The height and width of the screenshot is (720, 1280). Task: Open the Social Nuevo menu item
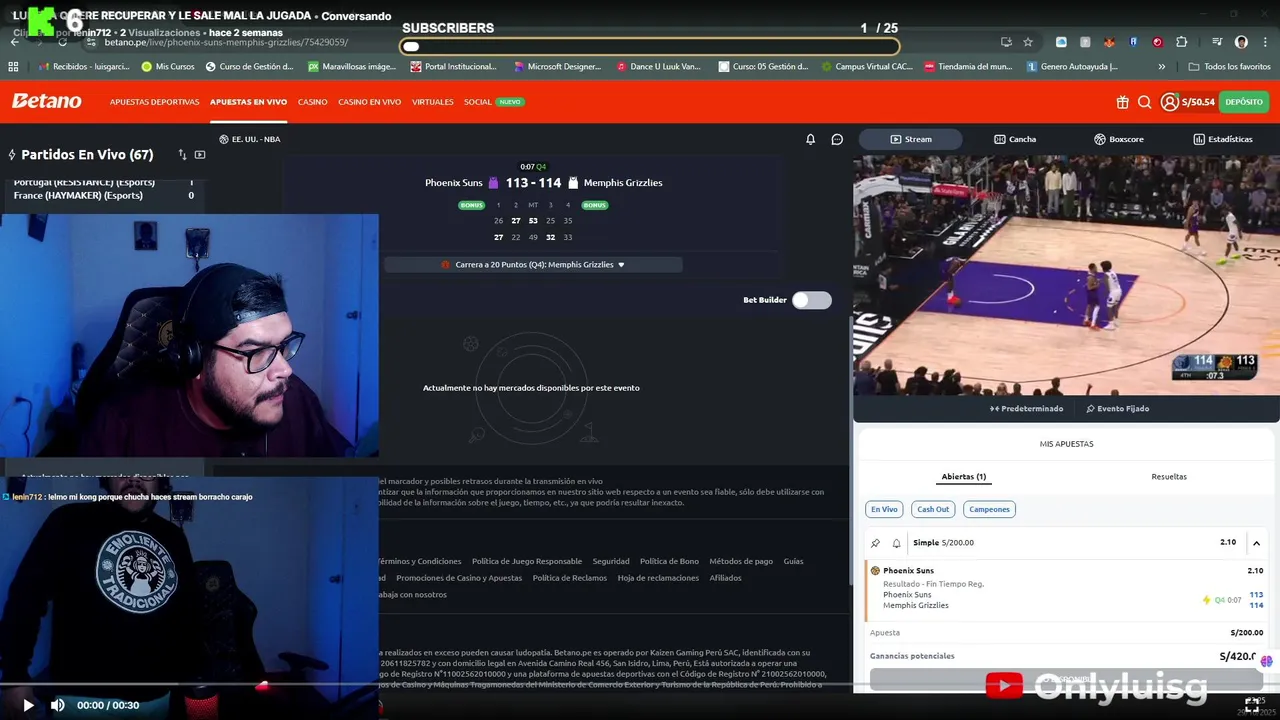pyautogui.click(x=494, y=102)
